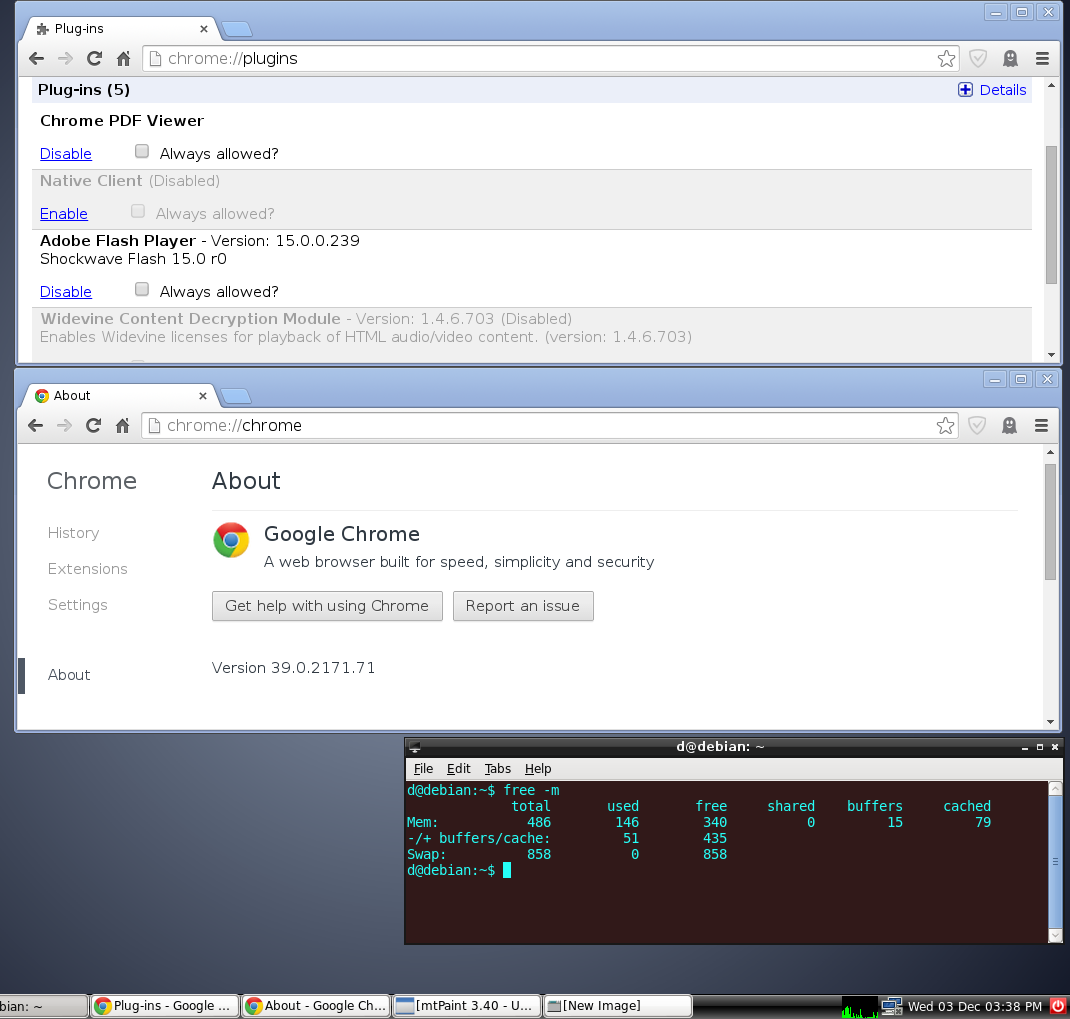Disable Chrome PDF Viewer plug-in
1070x1019 pixels.
tap(66, 154)
